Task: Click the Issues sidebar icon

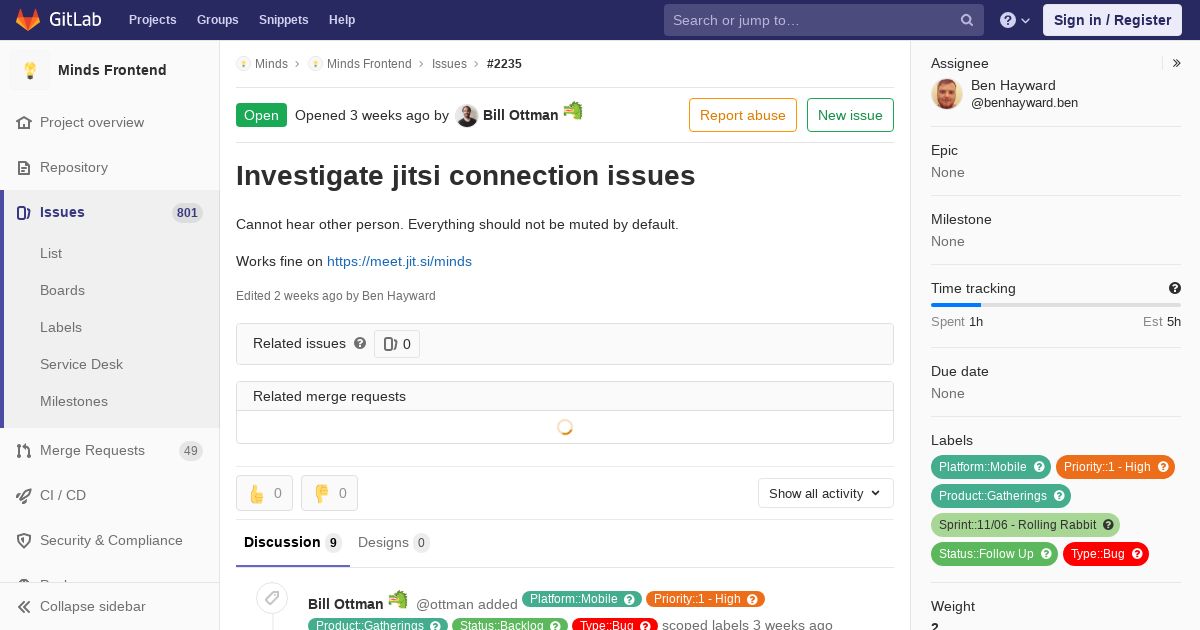Action: click(x=25, y=212)
